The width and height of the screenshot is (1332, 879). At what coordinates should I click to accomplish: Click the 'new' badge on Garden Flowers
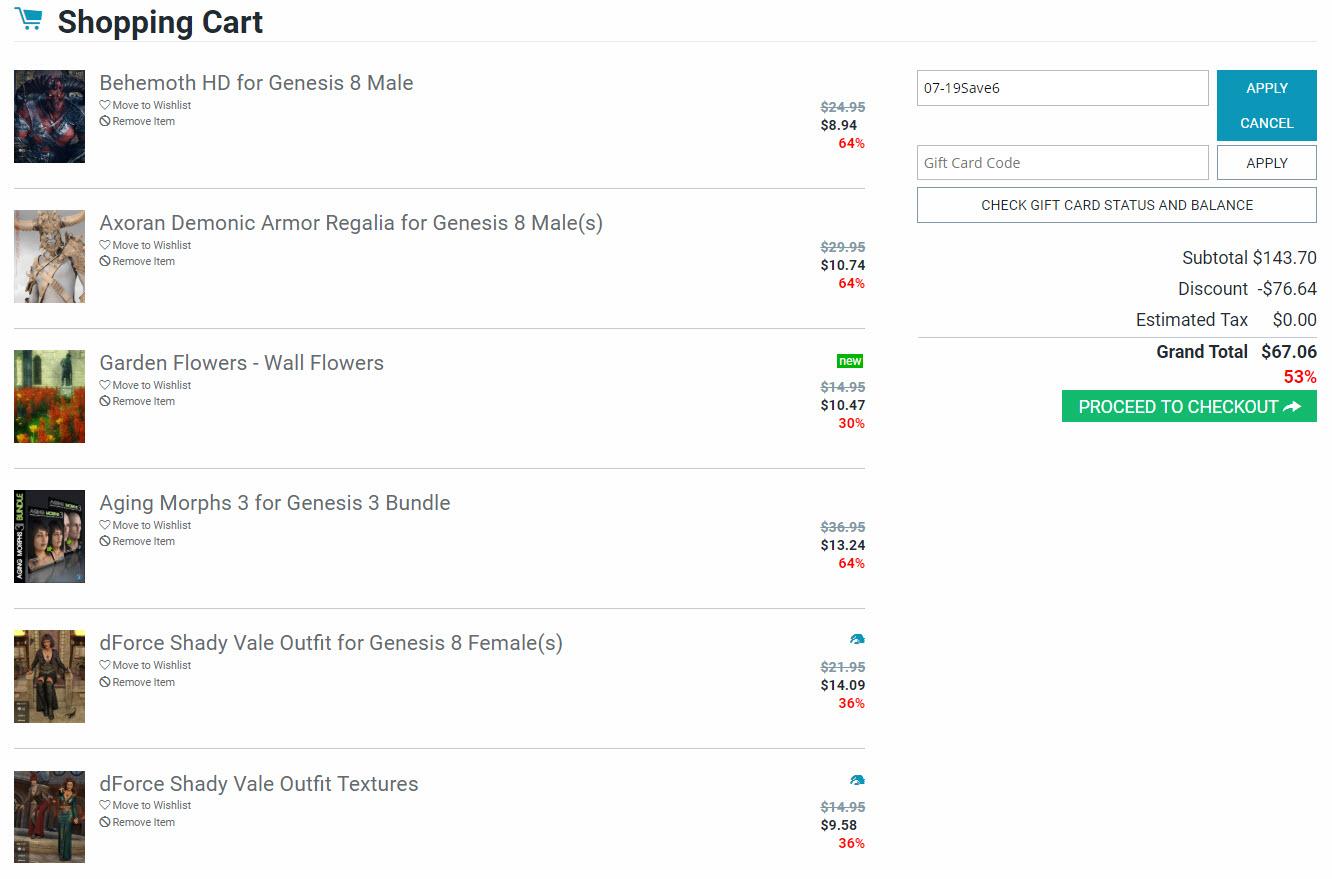[x=850, y=361]
